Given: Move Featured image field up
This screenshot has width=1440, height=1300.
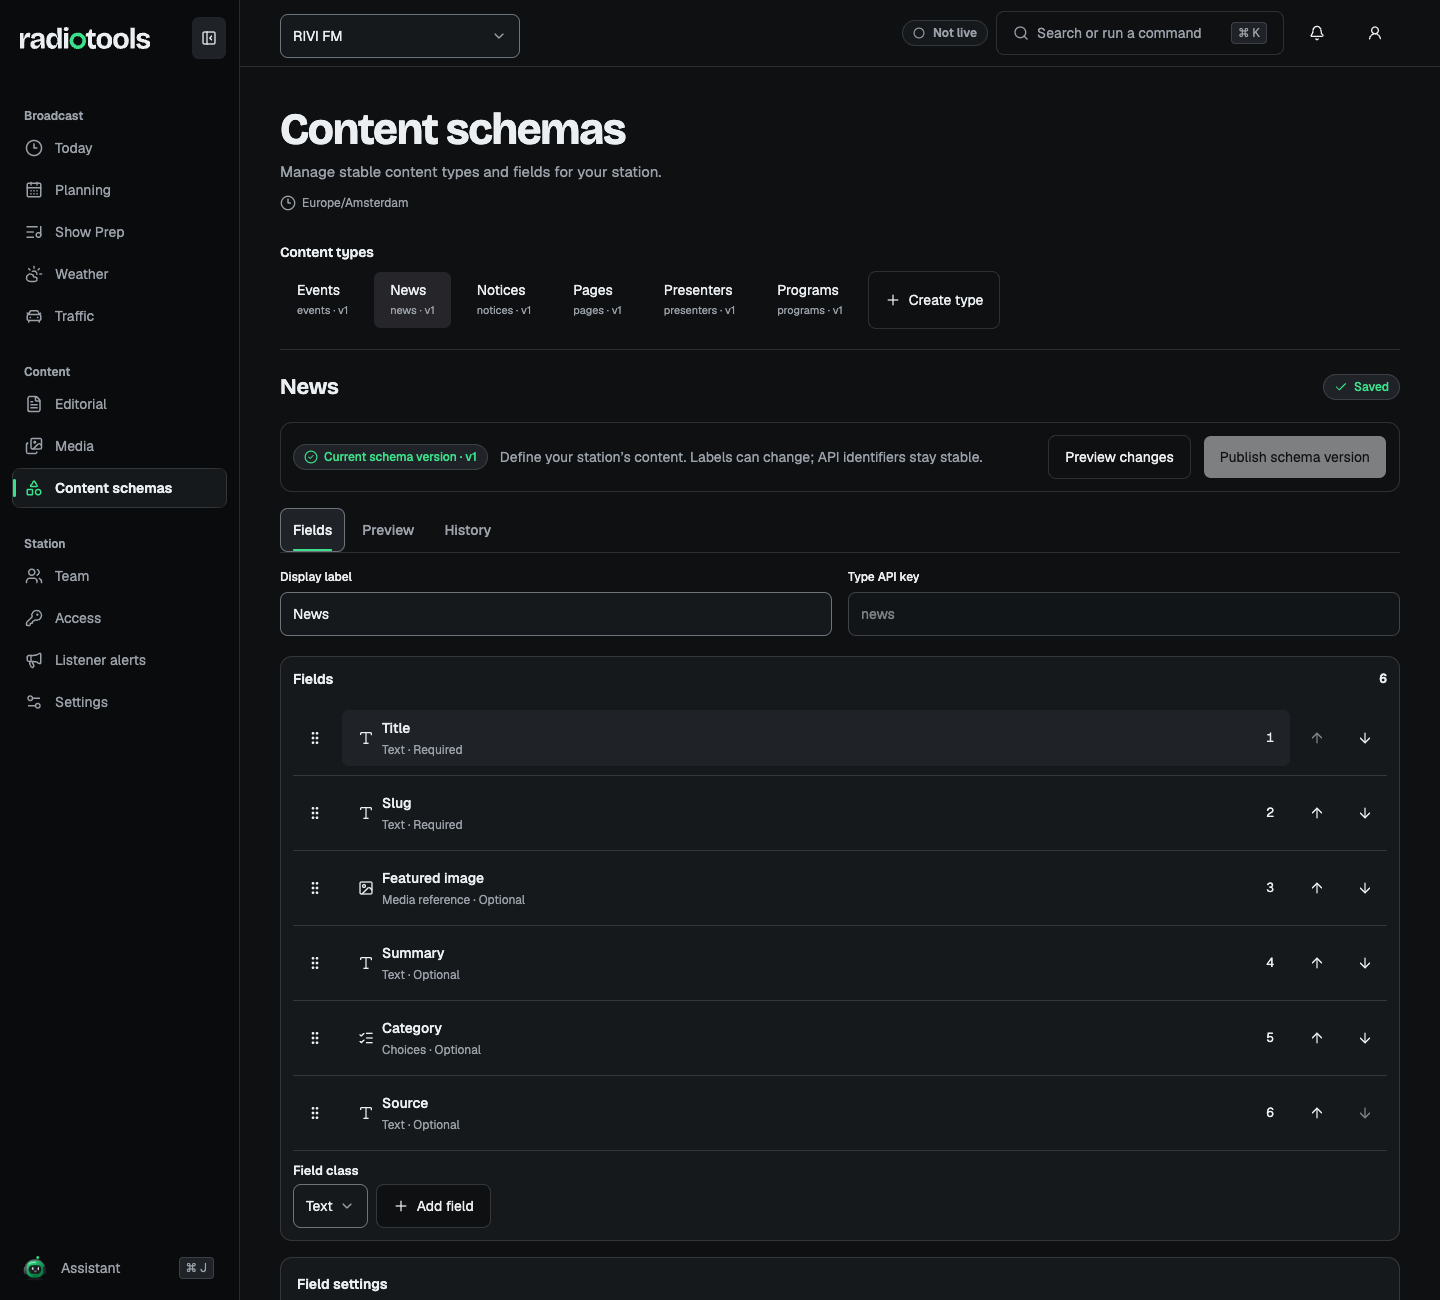Looking at the screenshot, I should [x=1317, y=888].
